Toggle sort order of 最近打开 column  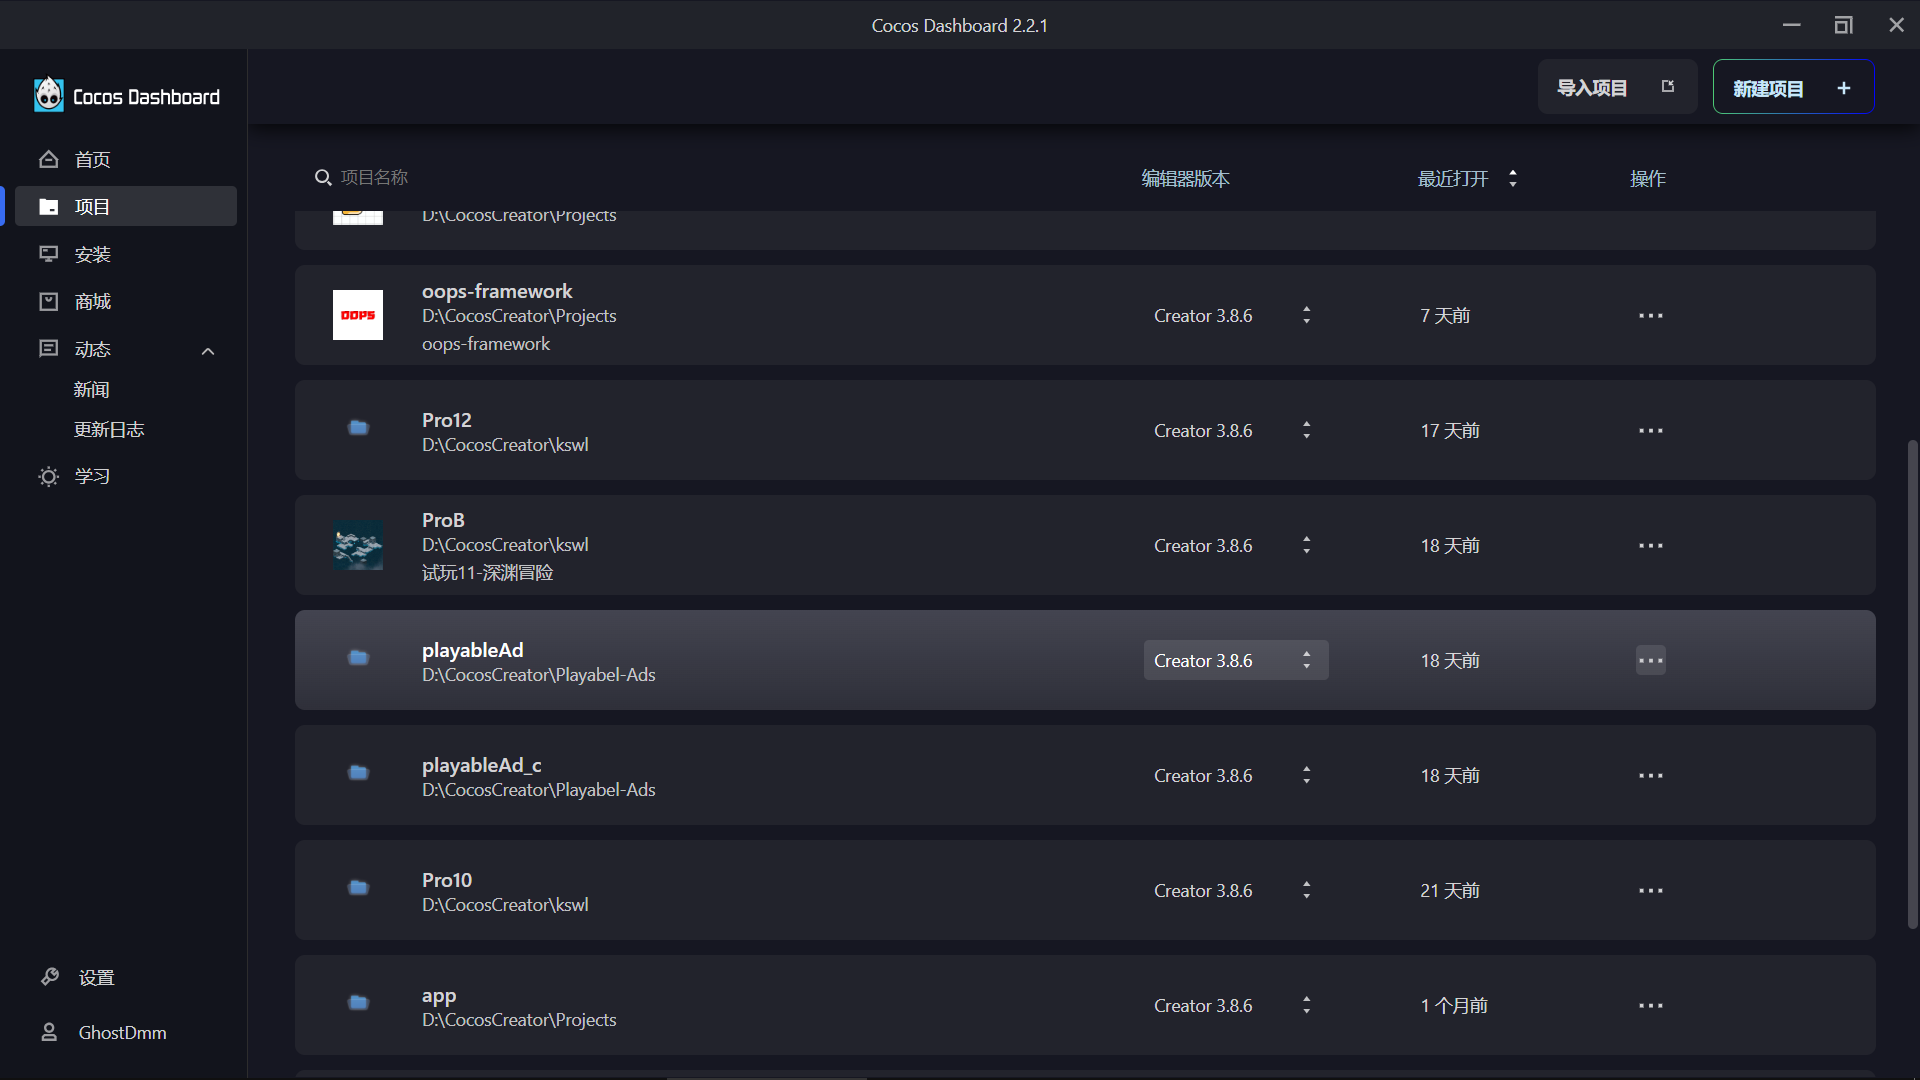(x=1512, y=178)
